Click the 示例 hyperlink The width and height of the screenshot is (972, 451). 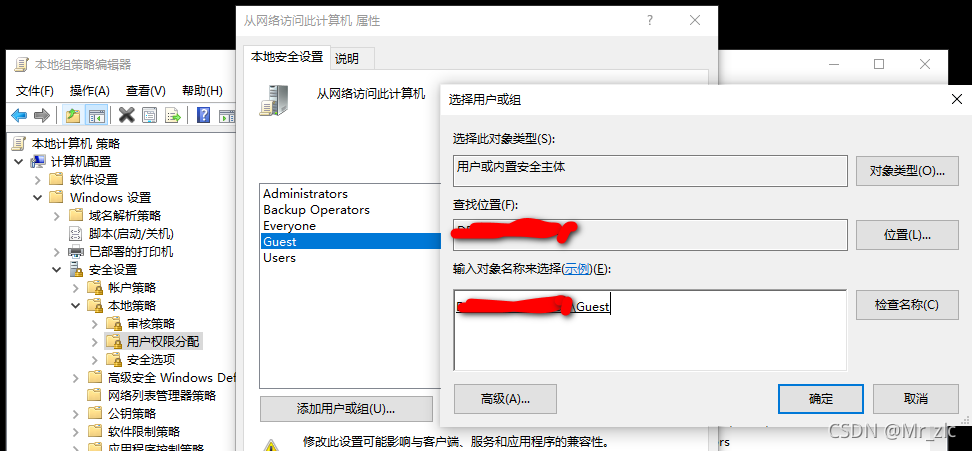tap(577, 269)
